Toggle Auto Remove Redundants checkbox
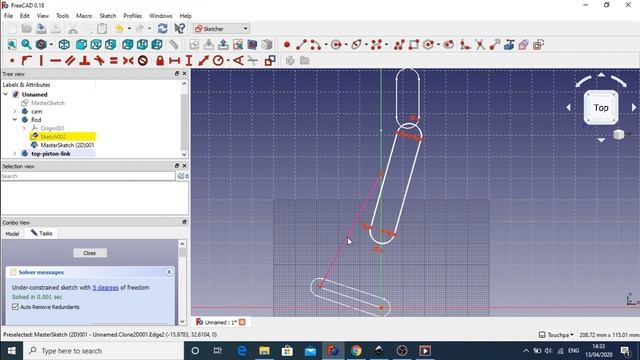Viewport: 640px width, 360px height. pos(16,307)
